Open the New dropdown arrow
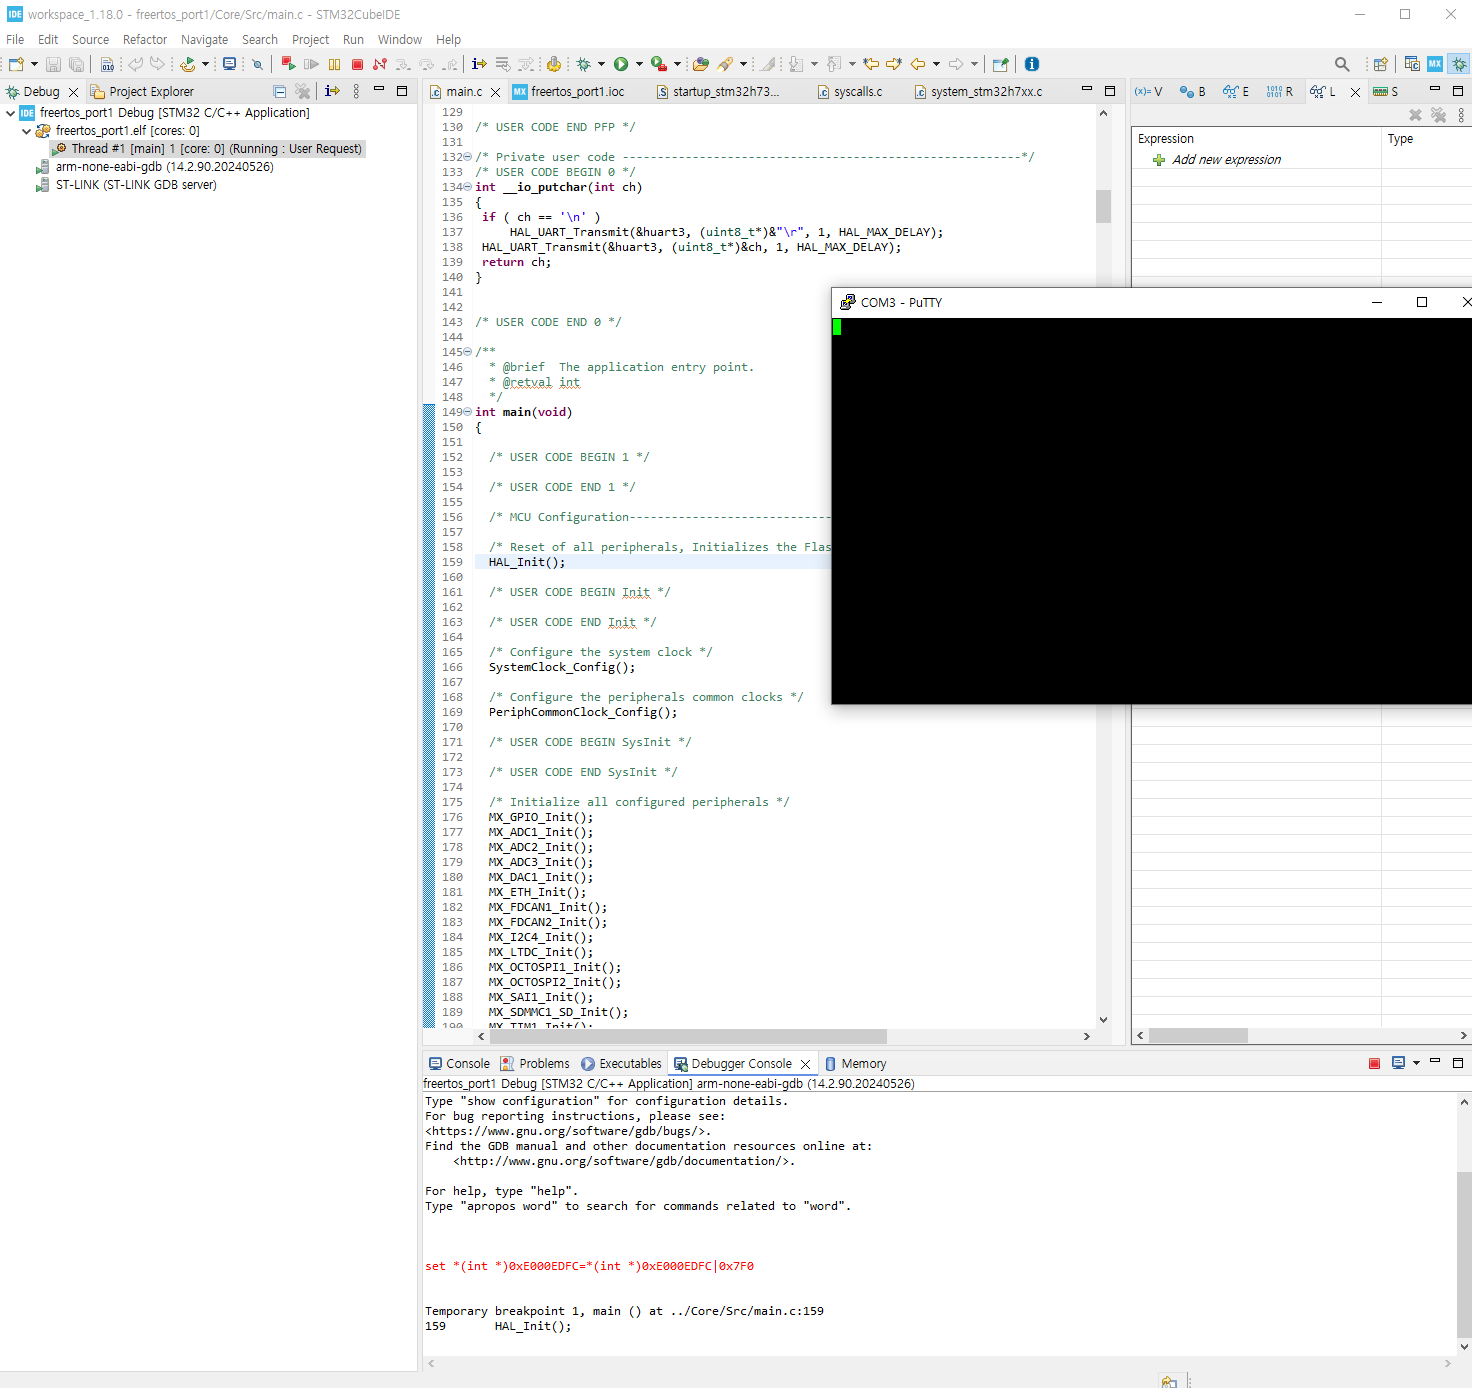The width and height of the screenshot is (1472, 1388). (34, 64)
